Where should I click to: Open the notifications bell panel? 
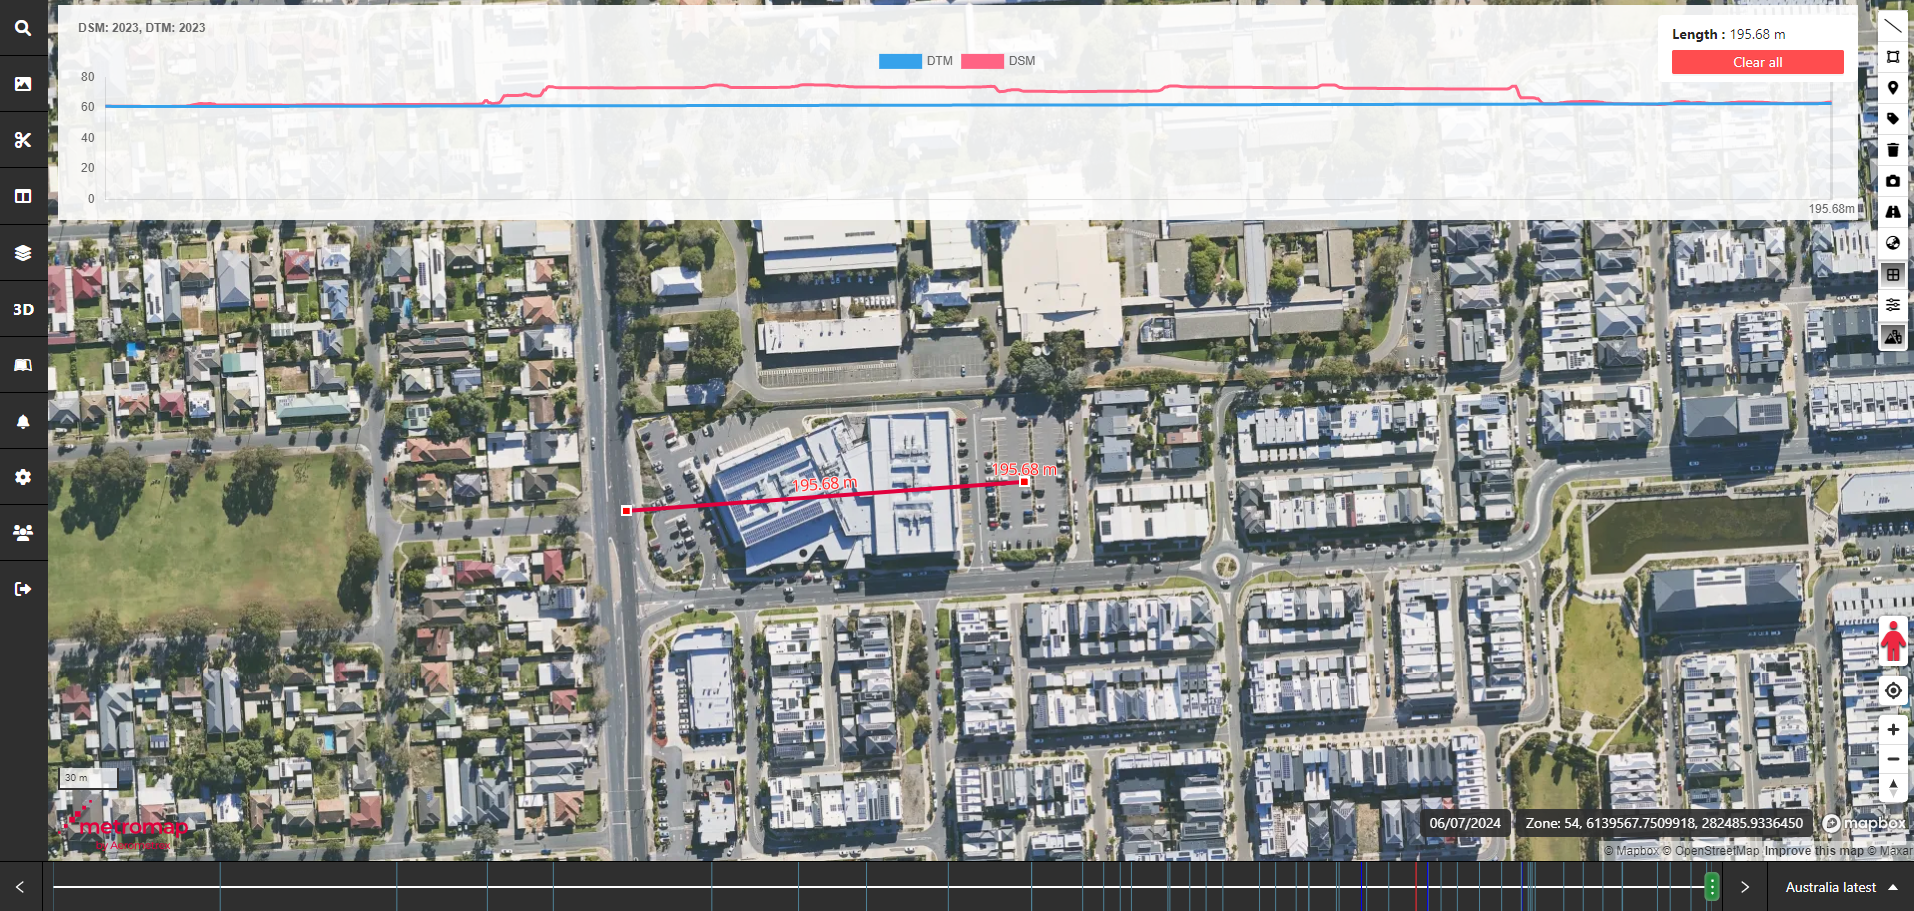[22, 420]
